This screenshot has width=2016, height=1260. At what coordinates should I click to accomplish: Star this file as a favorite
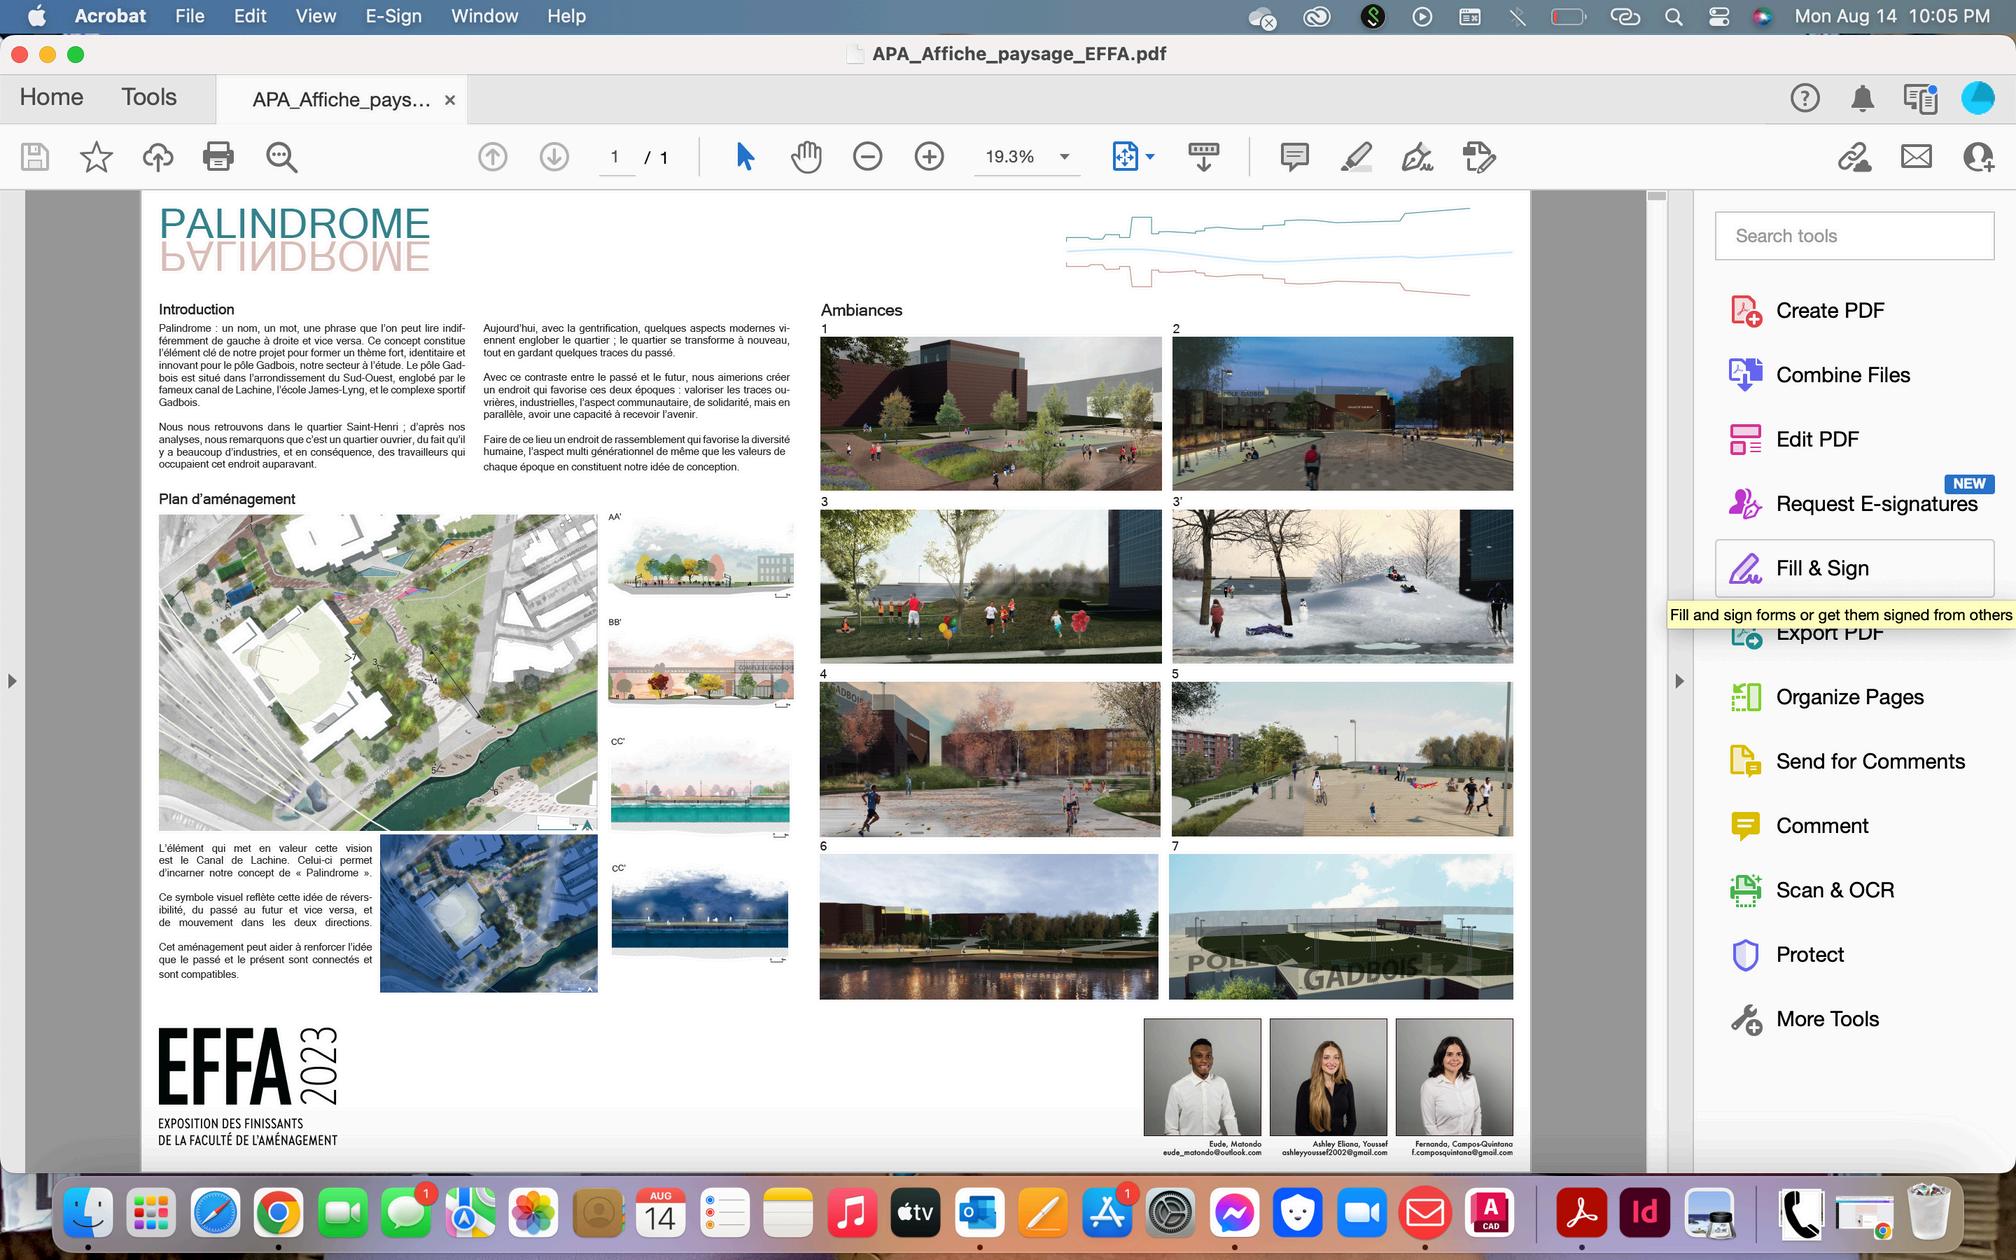pos(96,157)
